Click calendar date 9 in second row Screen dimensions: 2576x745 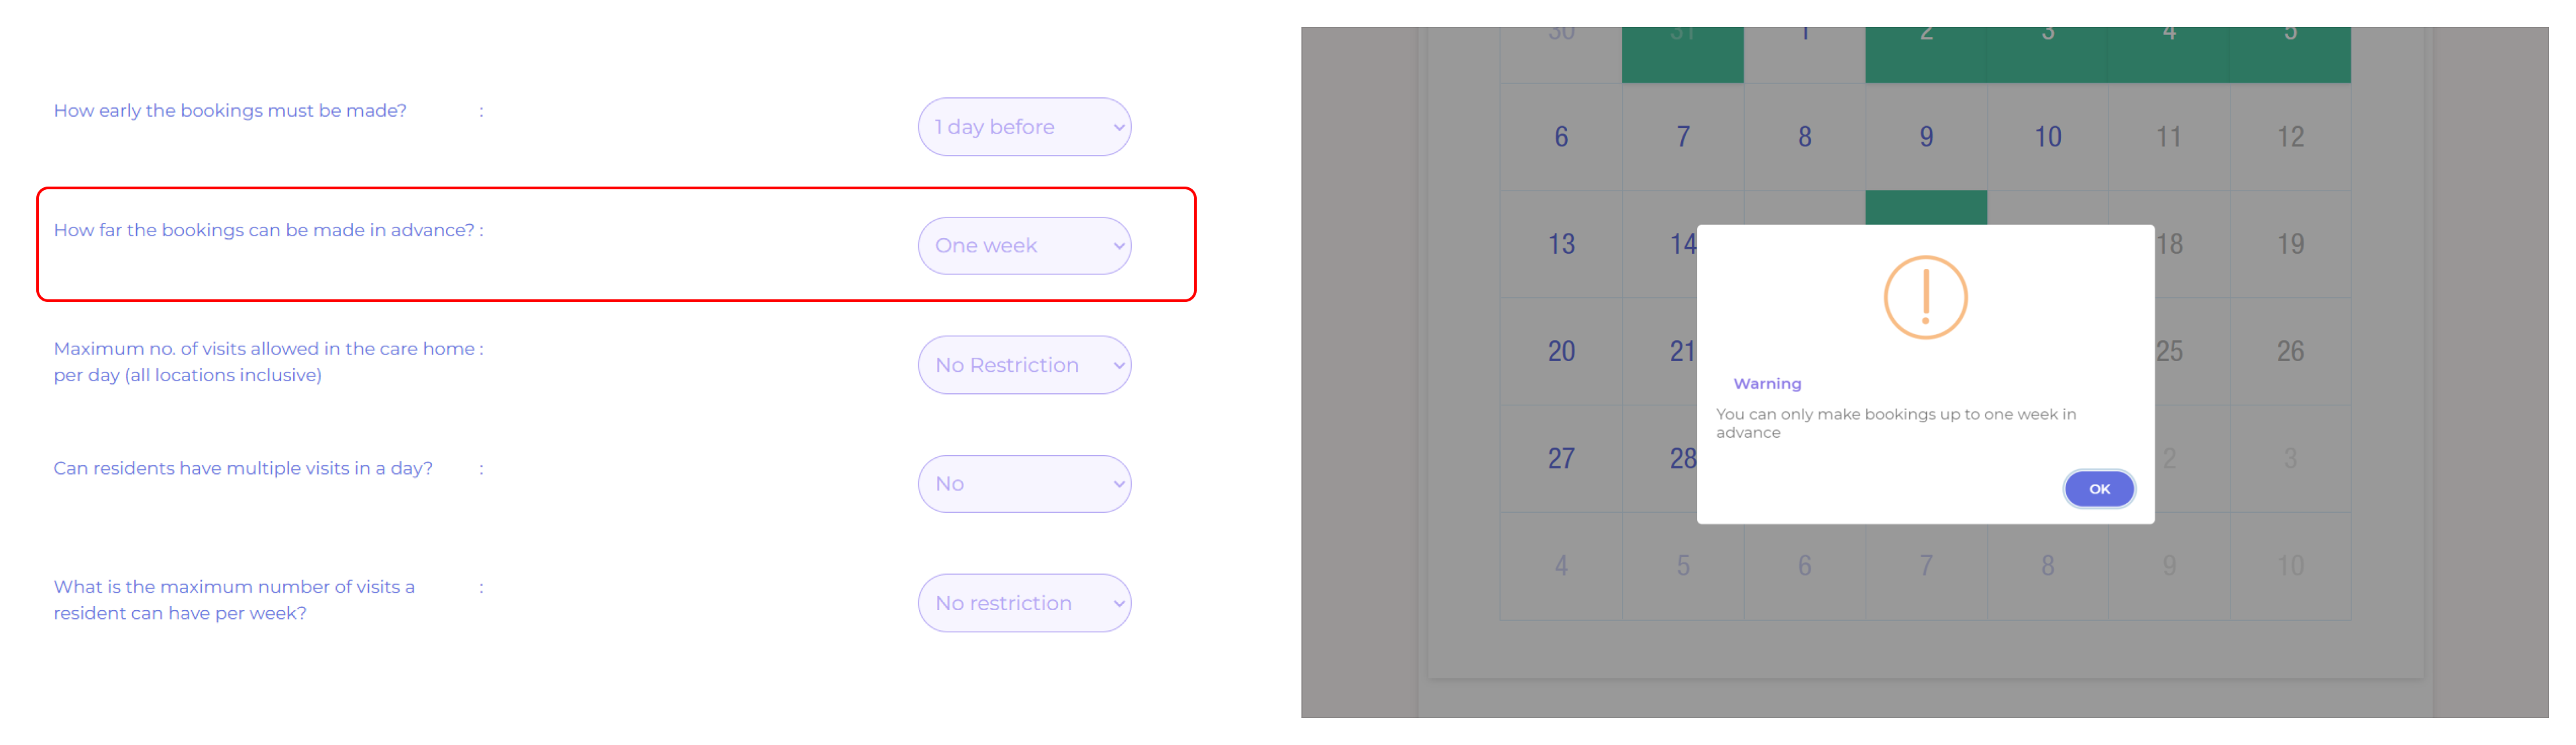click(1925, 137)
